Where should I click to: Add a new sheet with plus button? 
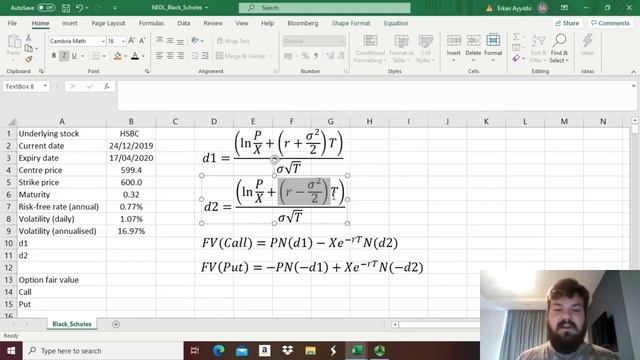[x=116, y=324]
